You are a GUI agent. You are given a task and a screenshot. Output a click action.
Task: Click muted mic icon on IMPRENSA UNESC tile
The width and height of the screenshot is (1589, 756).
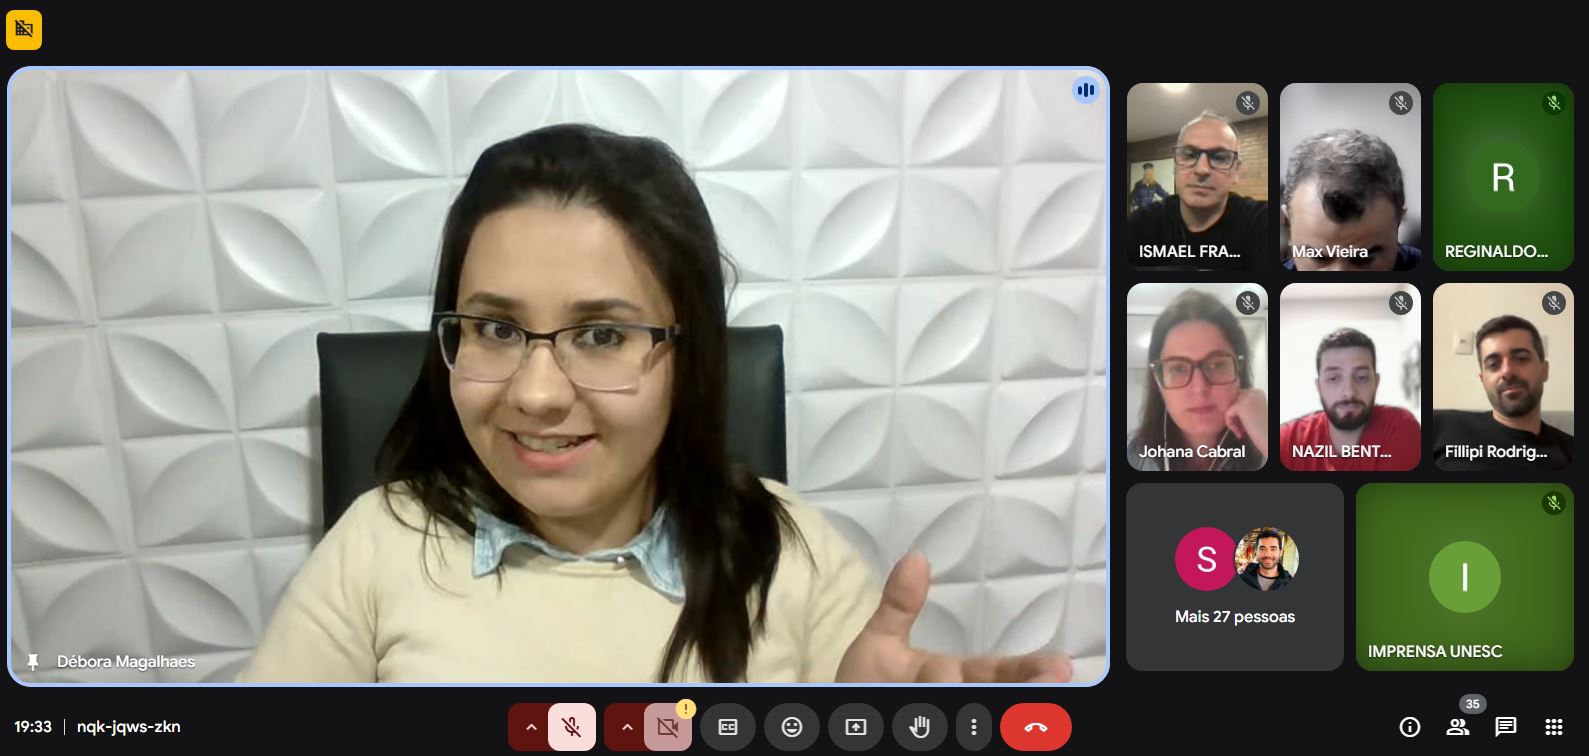[1553, 503]
